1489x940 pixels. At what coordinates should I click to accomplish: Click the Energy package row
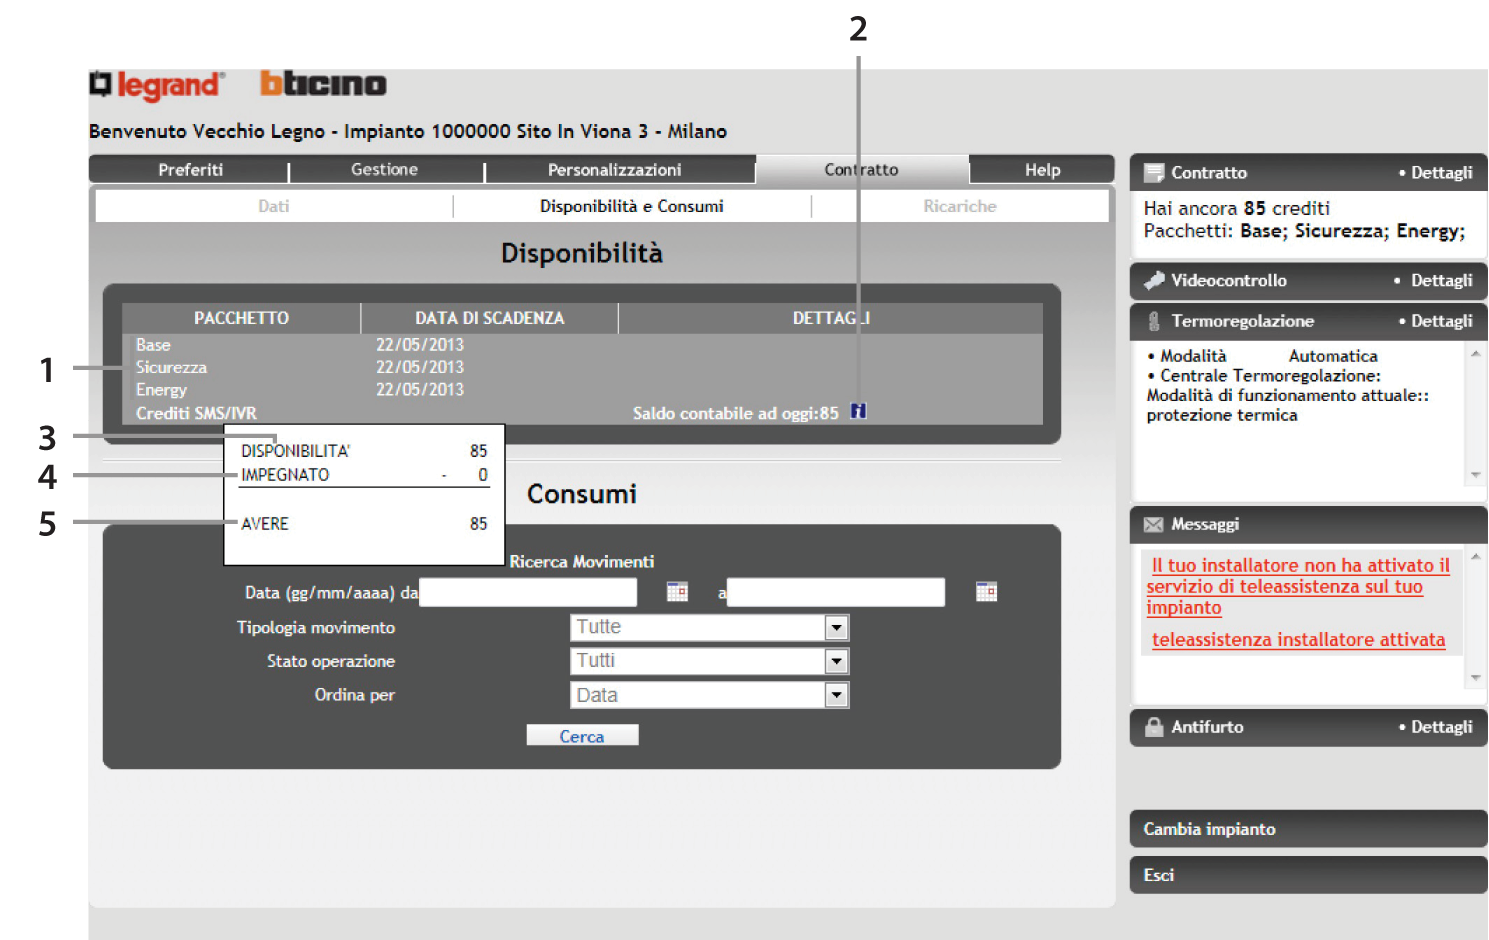(582, 389)
